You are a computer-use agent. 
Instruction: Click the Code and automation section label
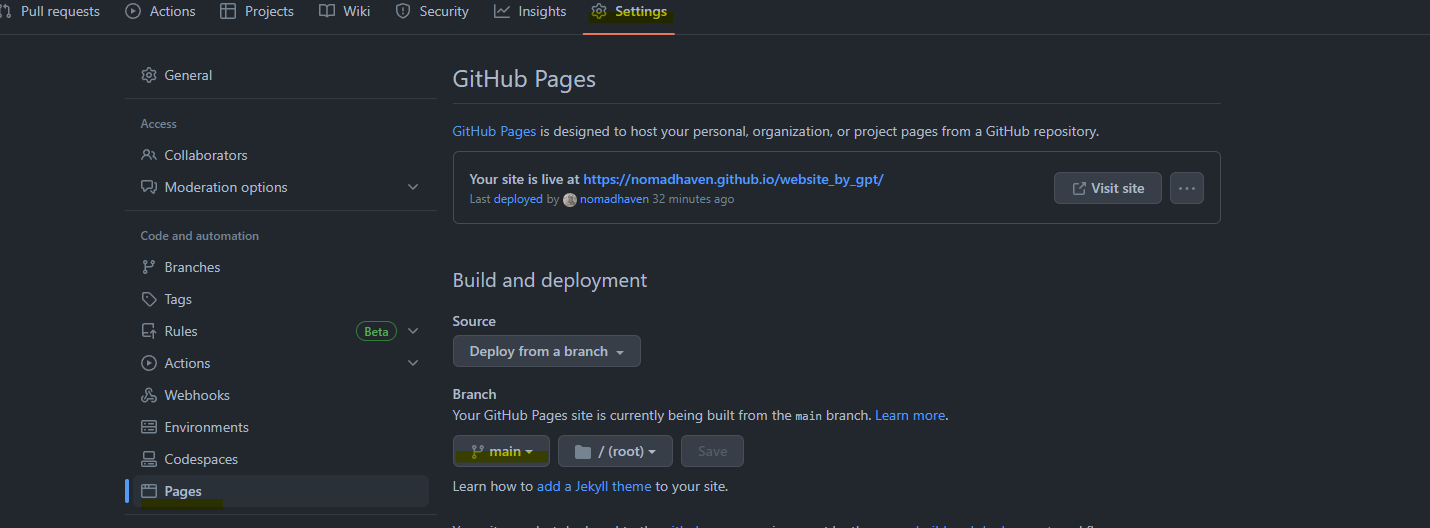(199, 236)
